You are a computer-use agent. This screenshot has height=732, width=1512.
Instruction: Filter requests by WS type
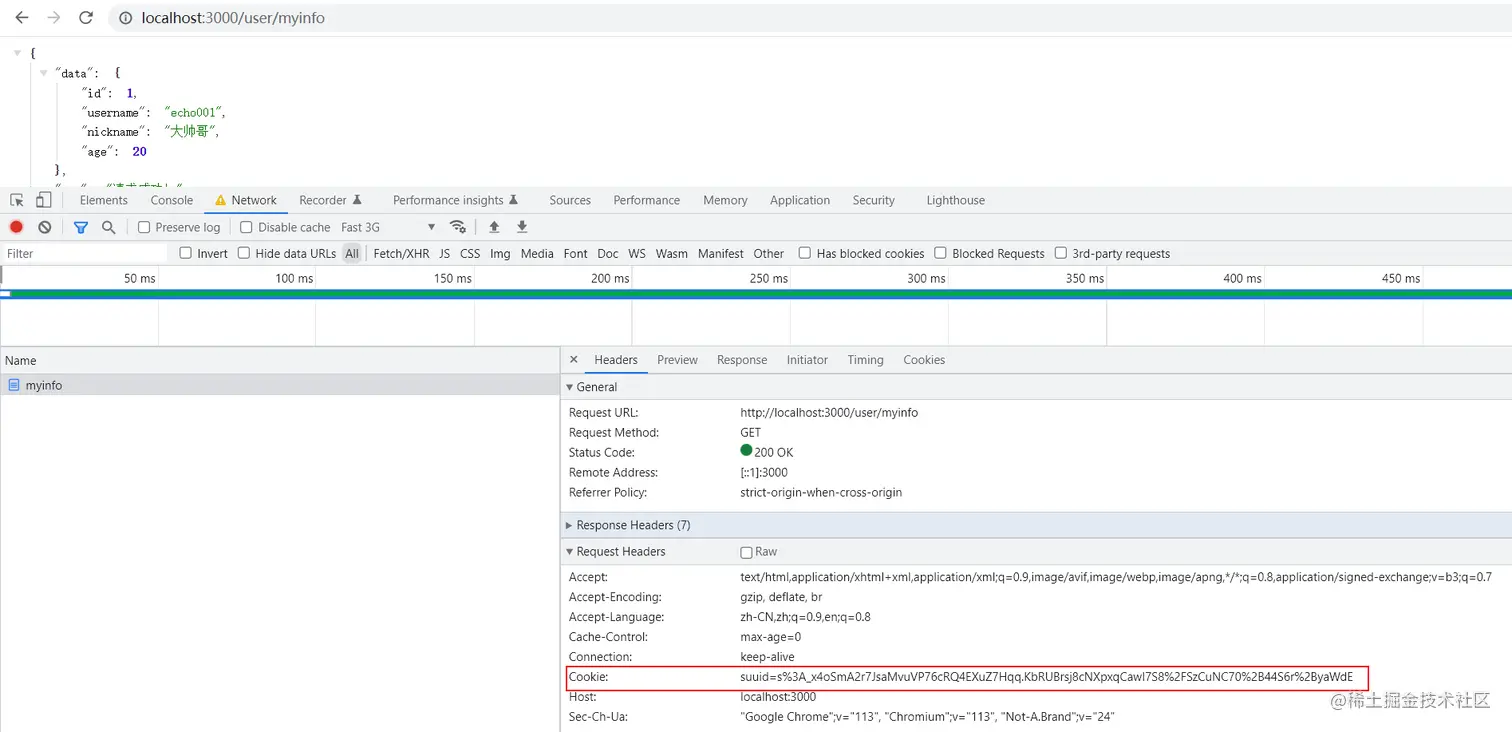pyautogui.click(x=637, y=253)
